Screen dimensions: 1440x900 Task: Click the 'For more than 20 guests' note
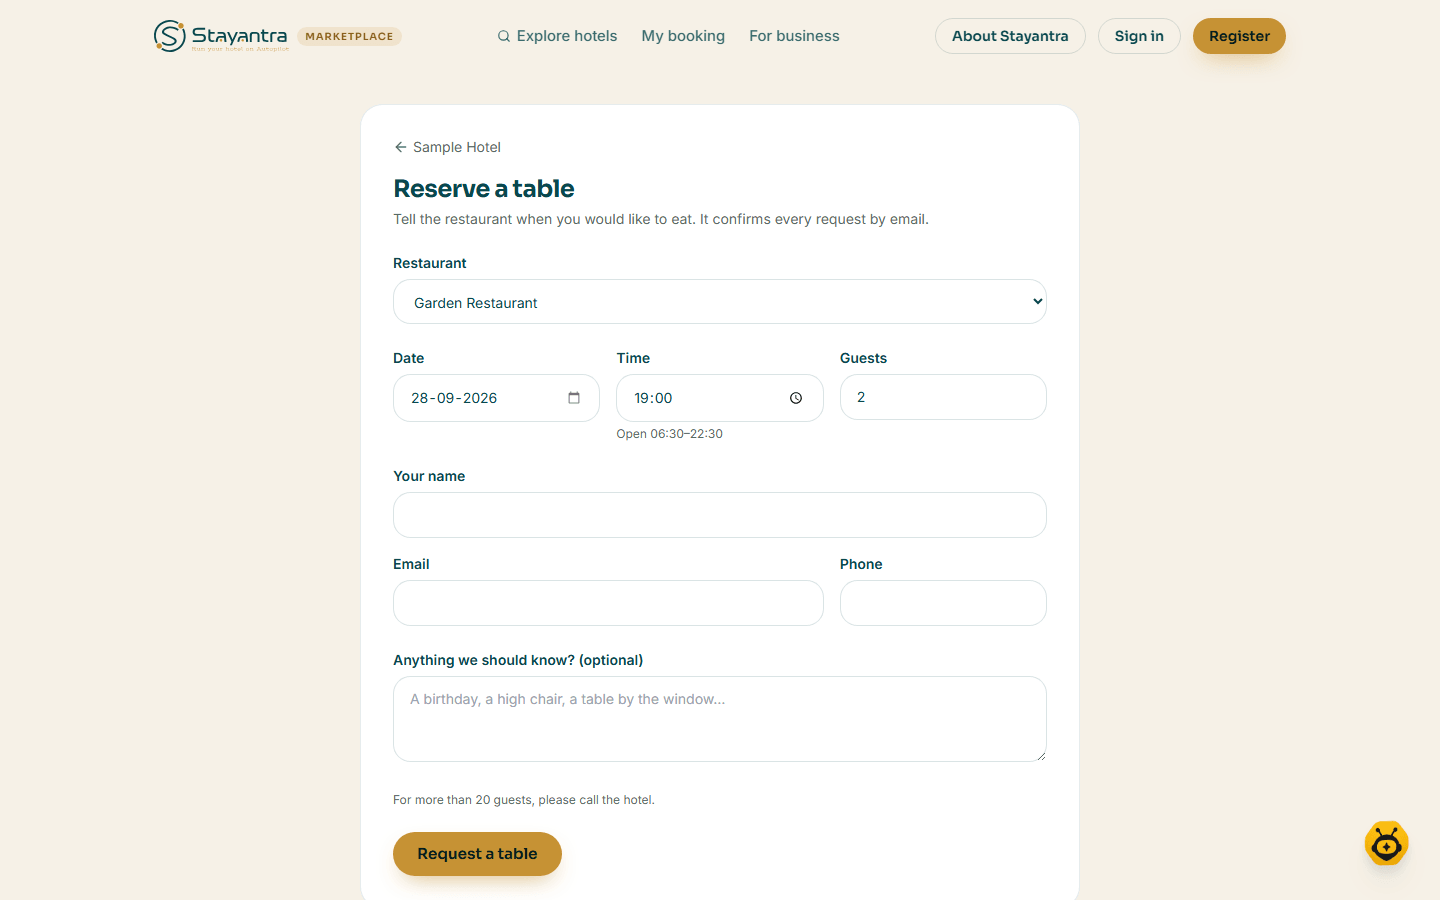[x=524, y=800]
